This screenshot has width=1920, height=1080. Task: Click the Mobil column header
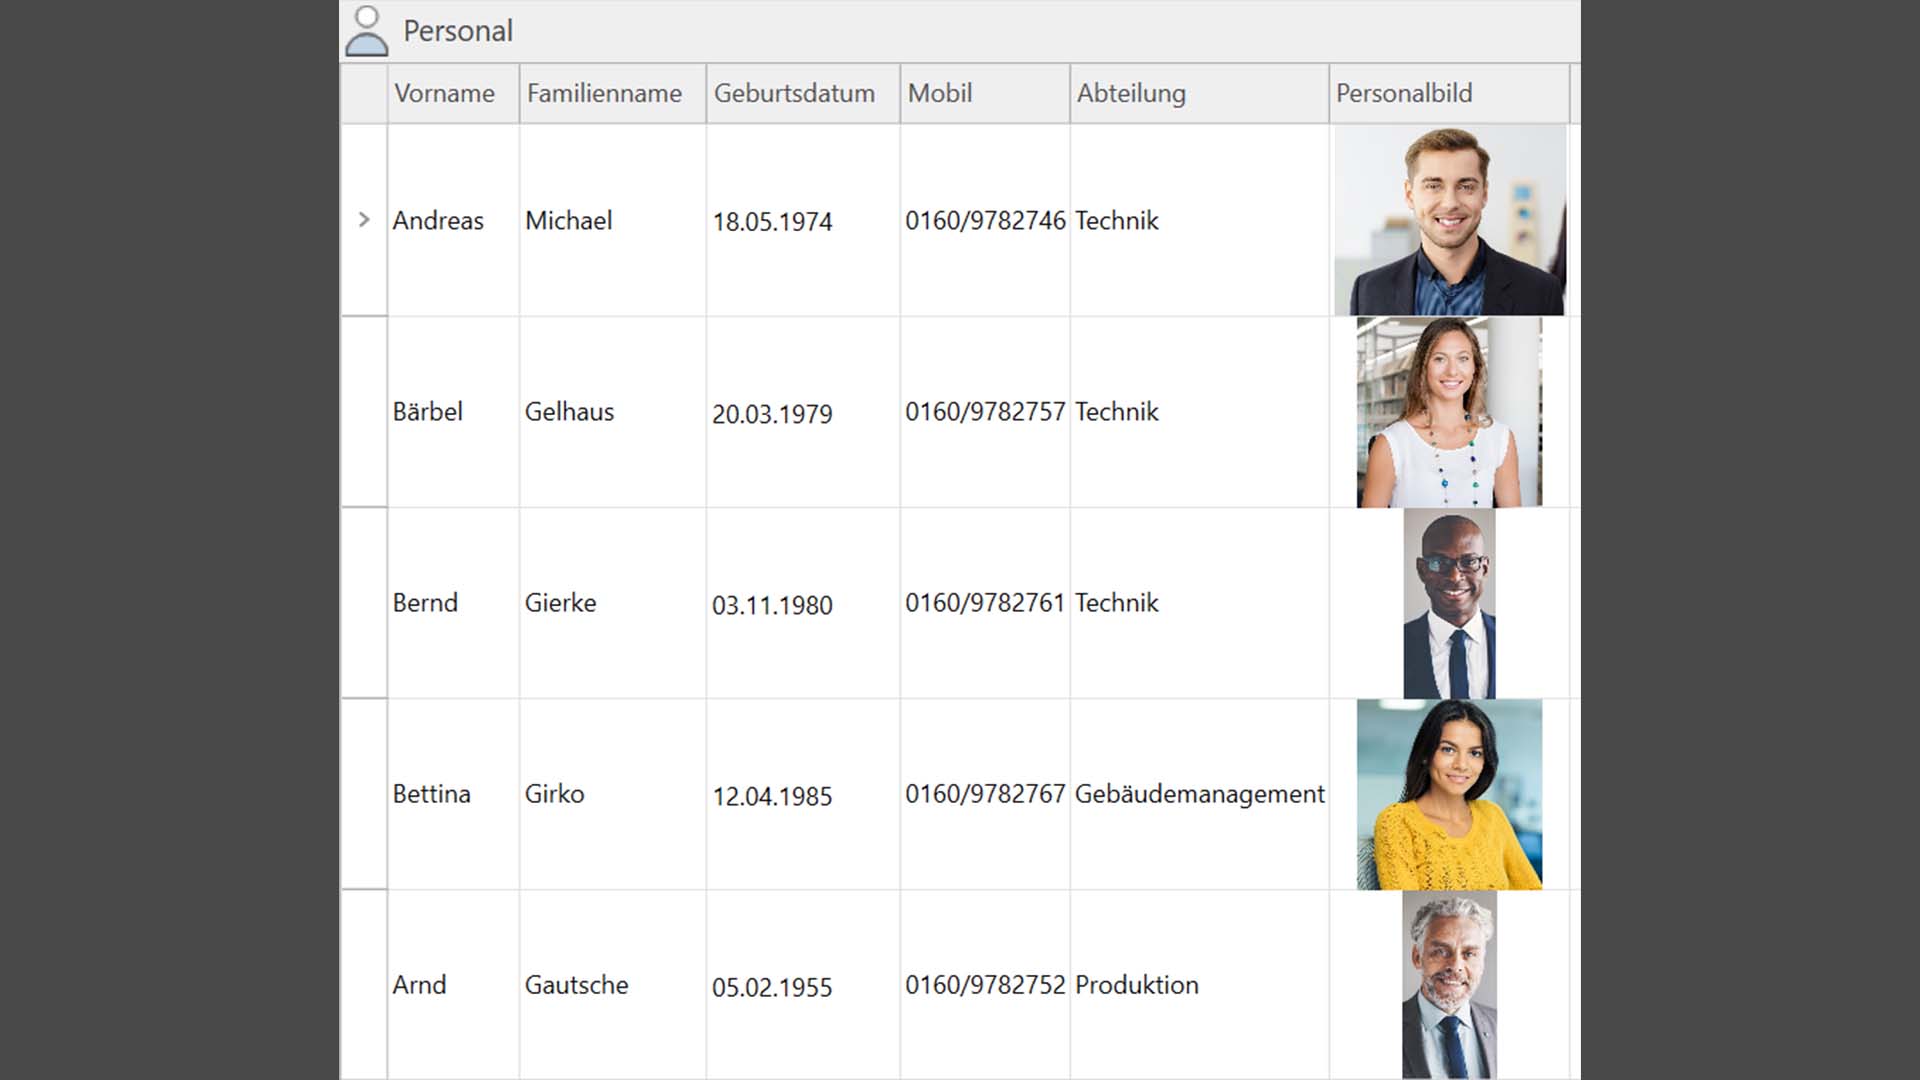coord(940,93)
